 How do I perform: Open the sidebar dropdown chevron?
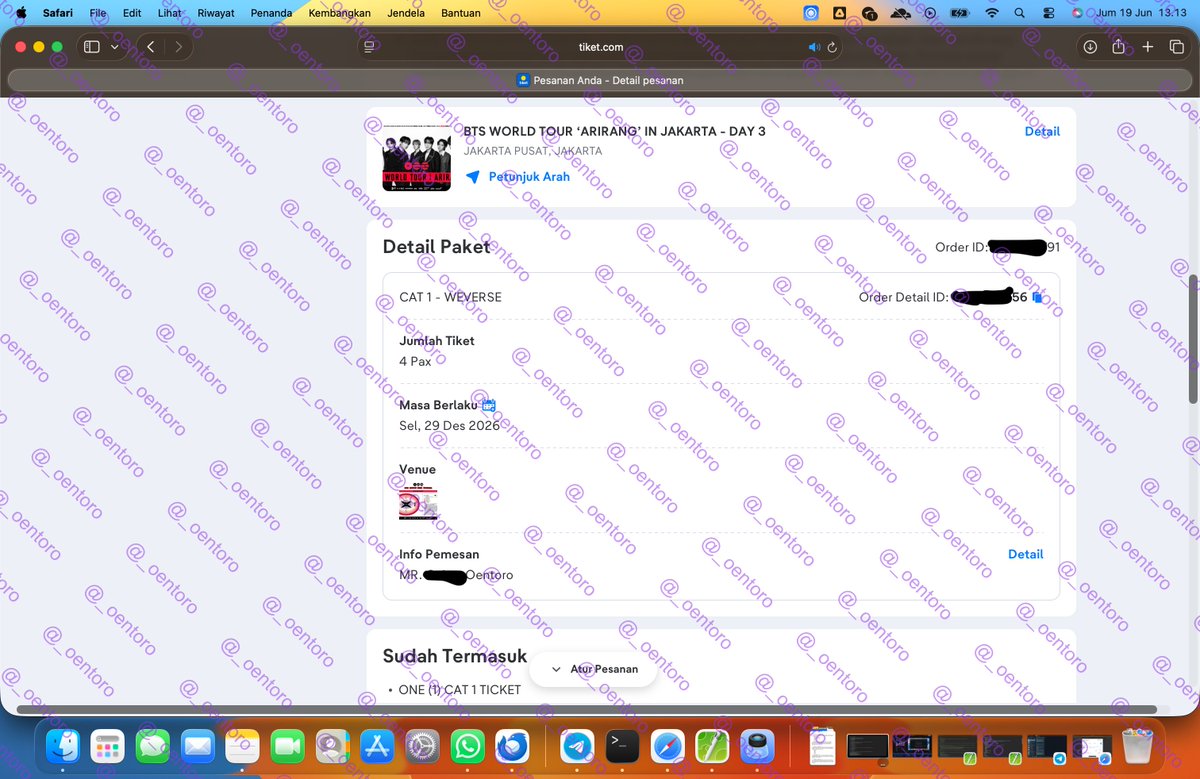(114, 47)
